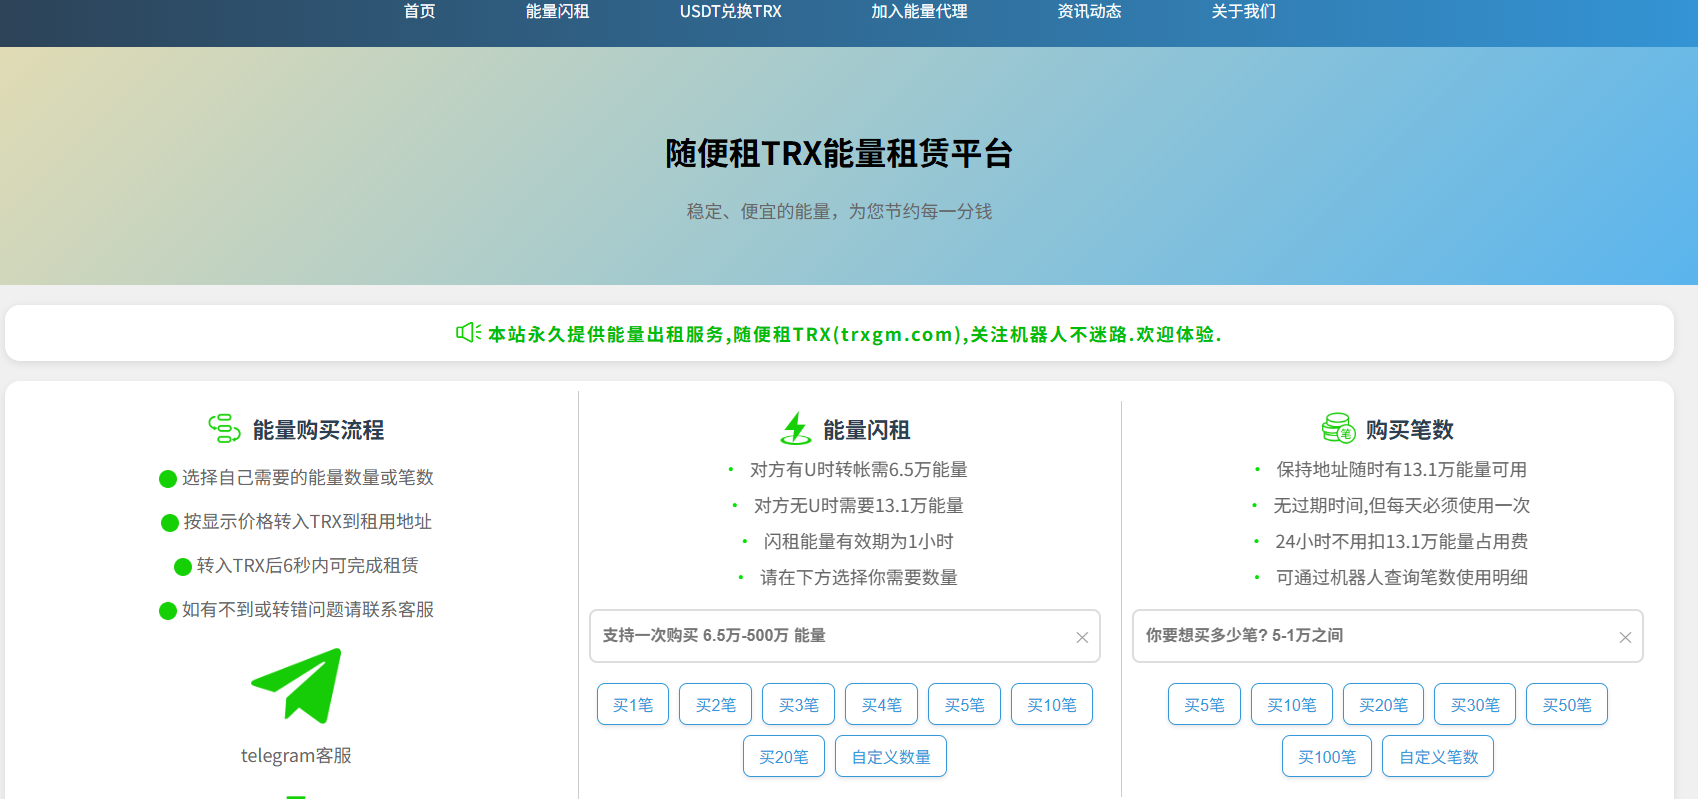Clear the 你要想买多少笔 input field
This screenshot has height=799, width=1698.
[x=1625, y=637]
